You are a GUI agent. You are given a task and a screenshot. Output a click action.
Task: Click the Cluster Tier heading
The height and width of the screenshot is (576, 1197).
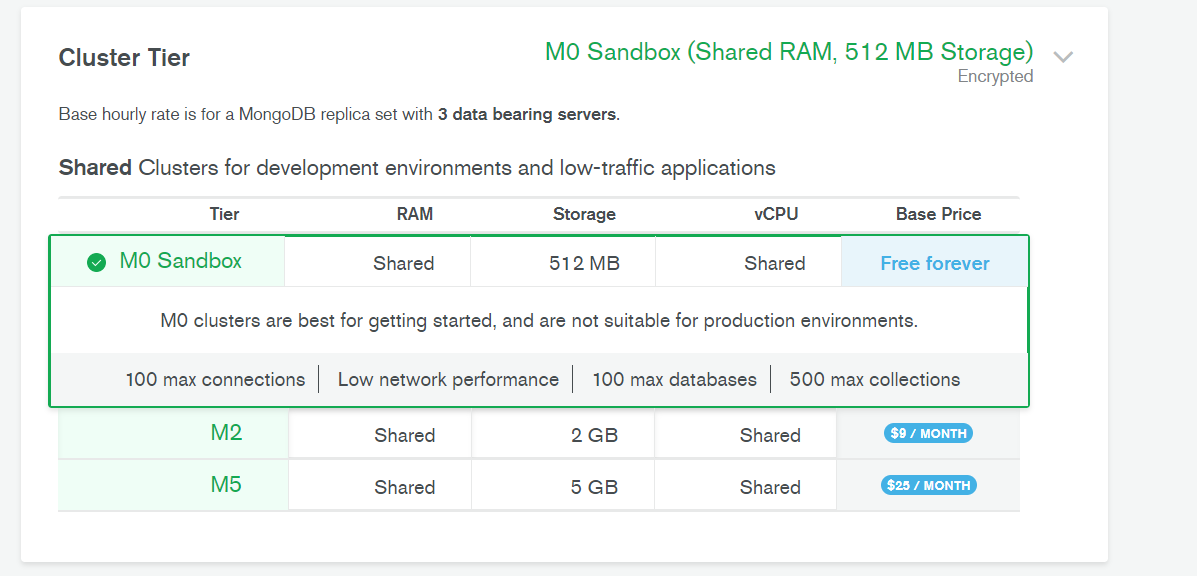coord(124,57)
